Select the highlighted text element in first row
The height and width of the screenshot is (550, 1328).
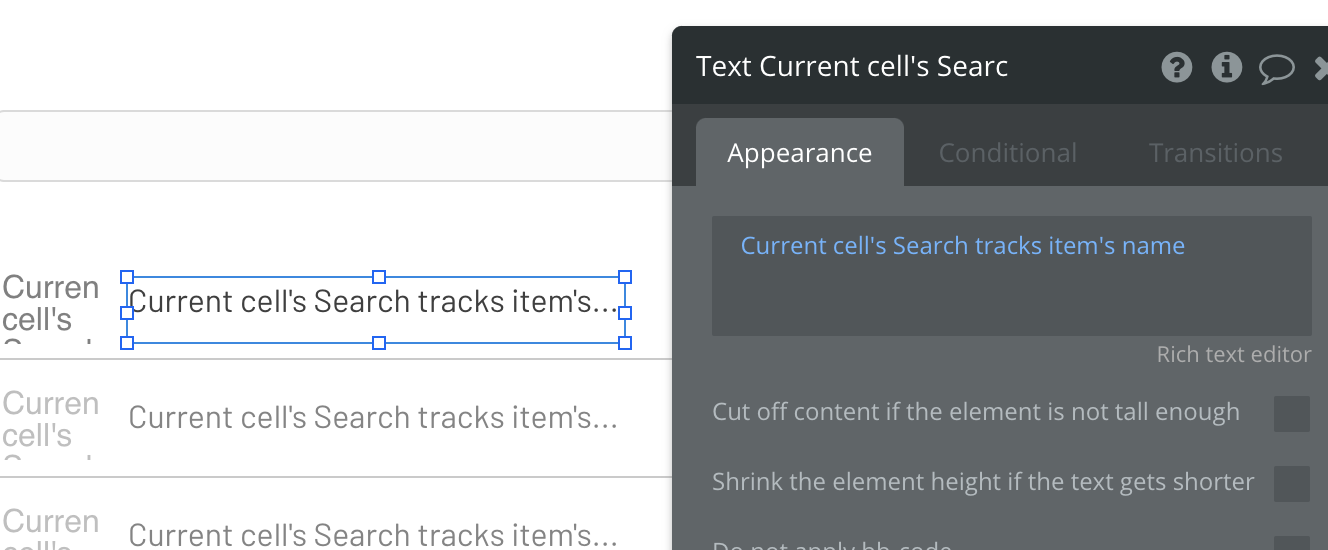pyautogui.click(x=375, y=303)
